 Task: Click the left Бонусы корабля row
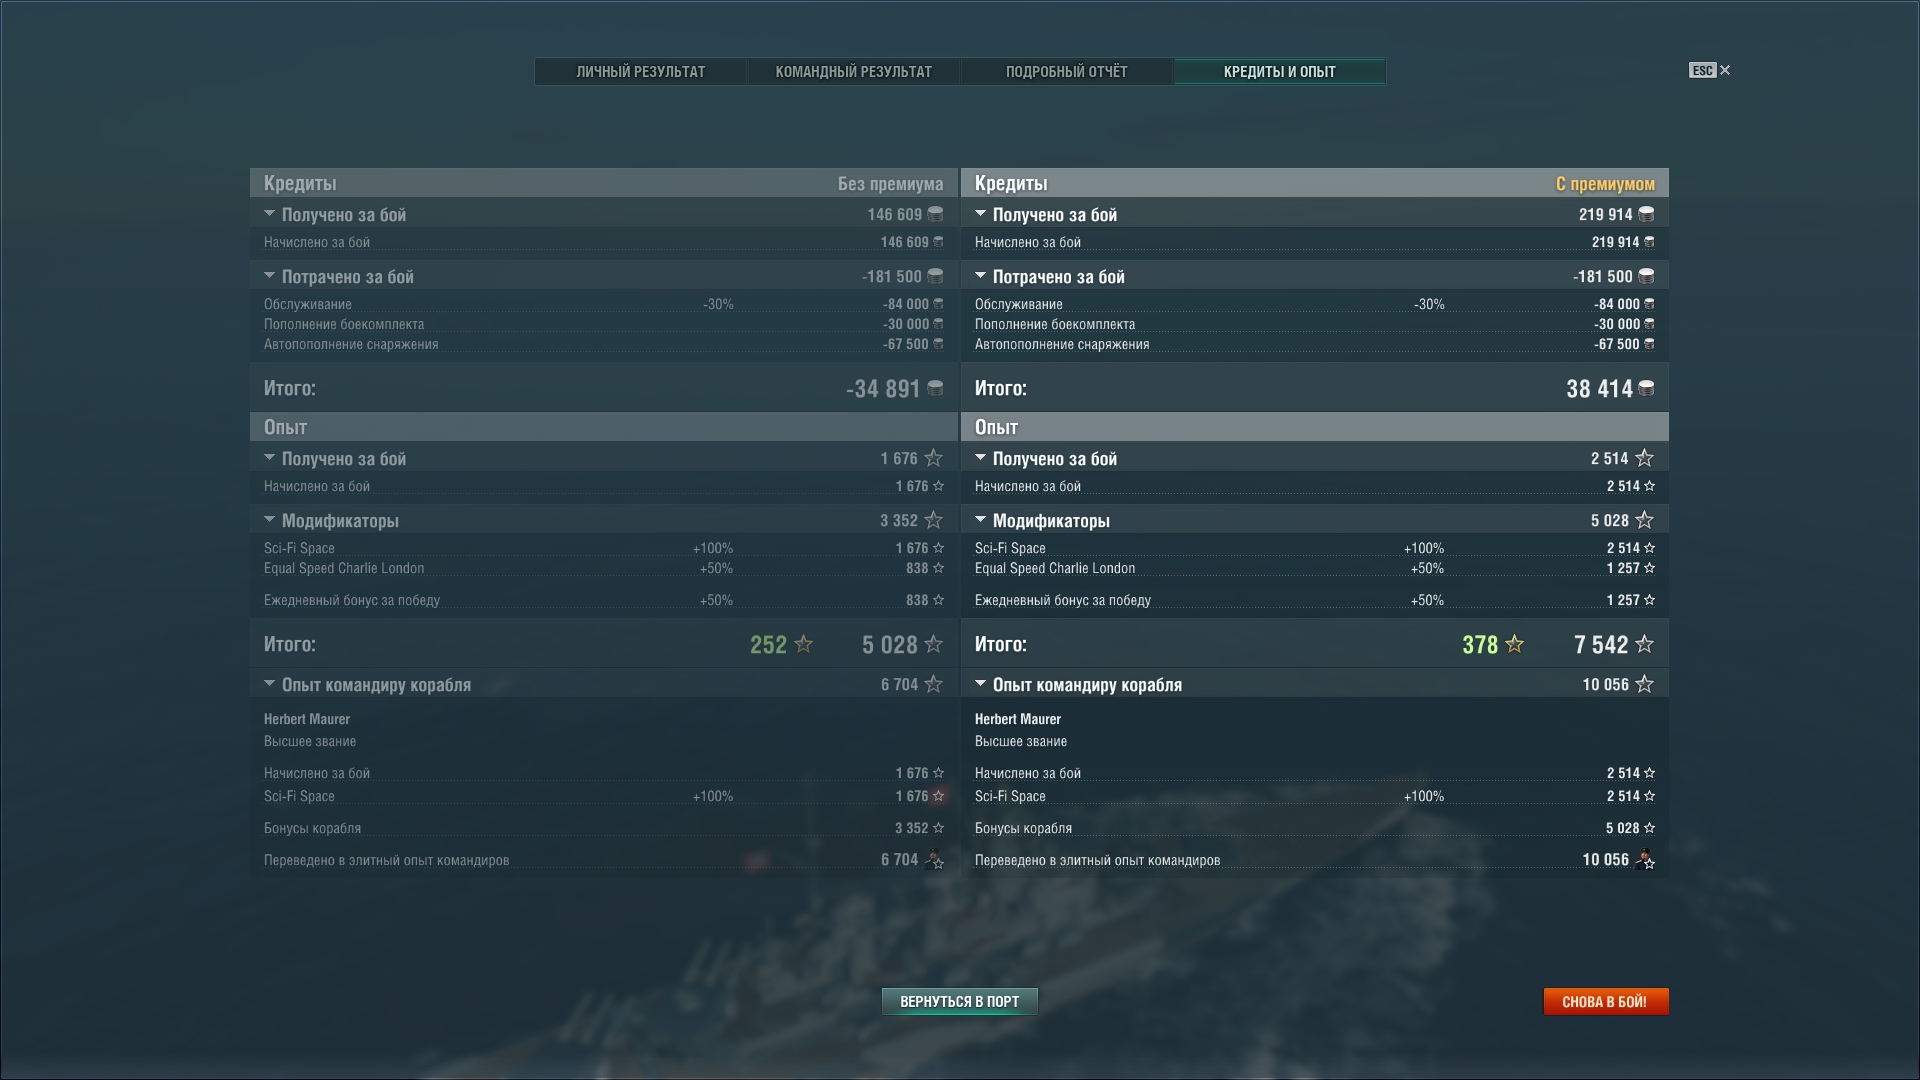click(x=604, y=828)
